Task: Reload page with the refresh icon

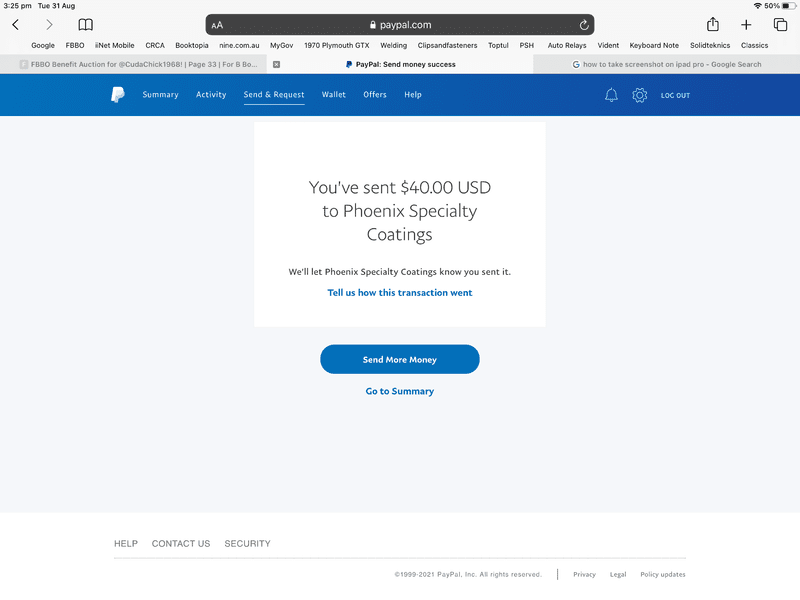Action: (x=584, y=25)
